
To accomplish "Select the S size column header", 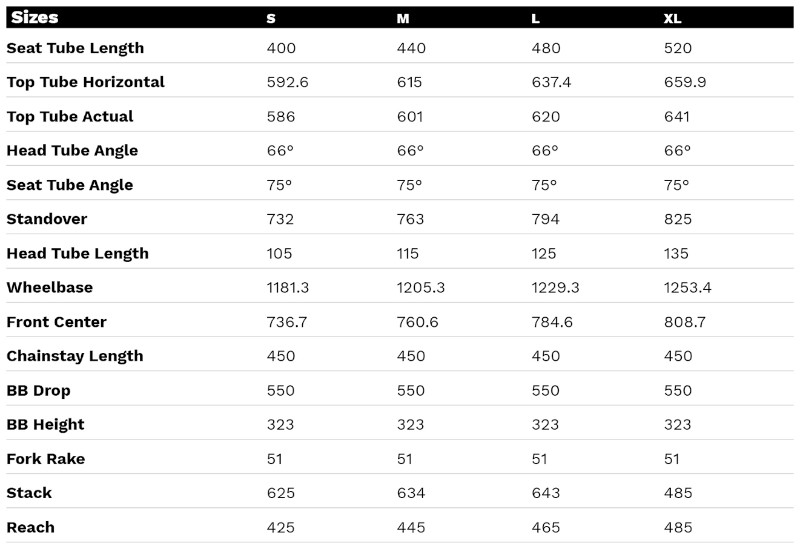I will pos(271,19).
